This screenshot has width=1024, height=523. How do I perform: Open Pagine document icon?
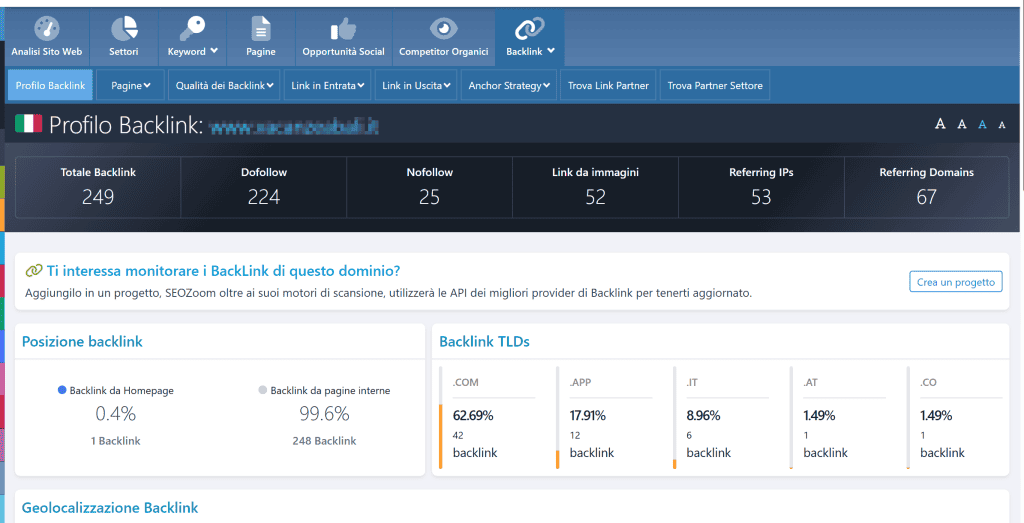point(261,28)
